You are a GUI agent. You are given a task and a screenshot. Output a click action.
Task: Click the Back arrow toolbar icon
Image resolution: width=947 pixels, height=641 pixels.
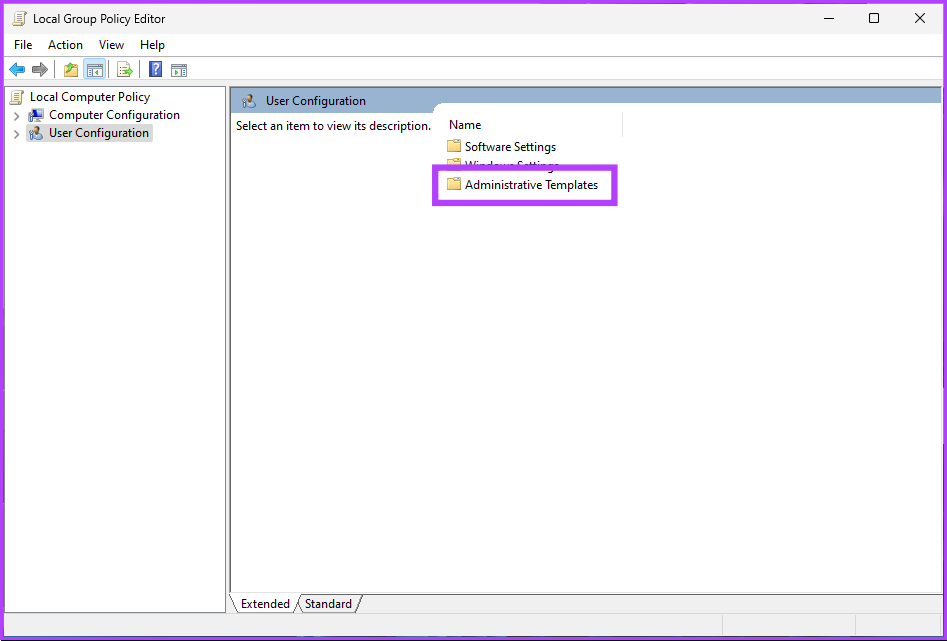(17, 70)
